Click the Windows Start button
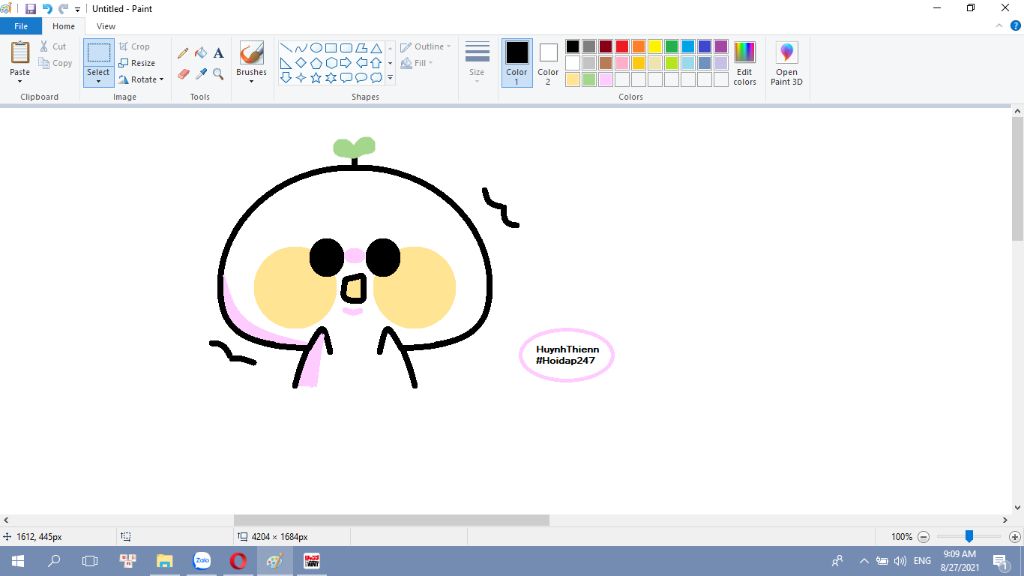Screen dimensions: 1024x576 (x=18, y=560)
